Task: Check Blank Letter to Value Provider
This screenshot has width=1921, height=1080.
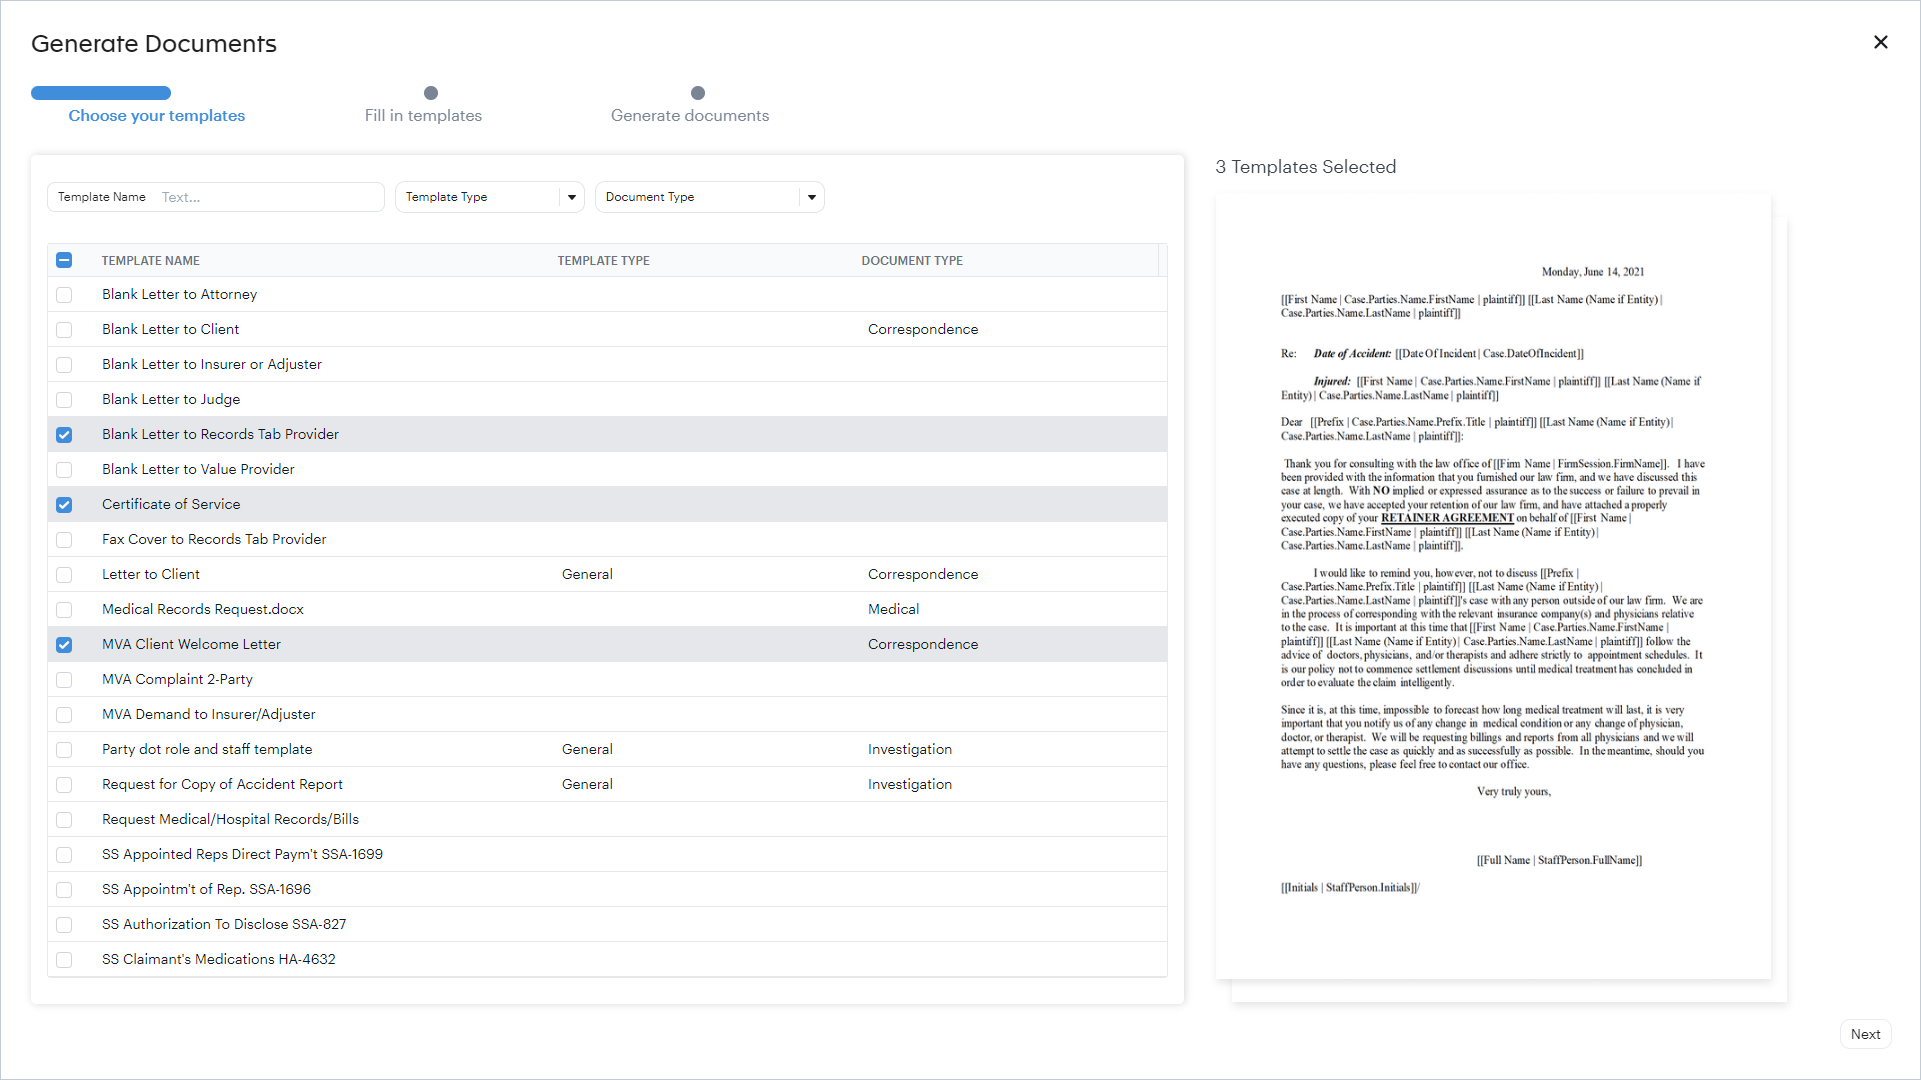Action: (64, 470)
